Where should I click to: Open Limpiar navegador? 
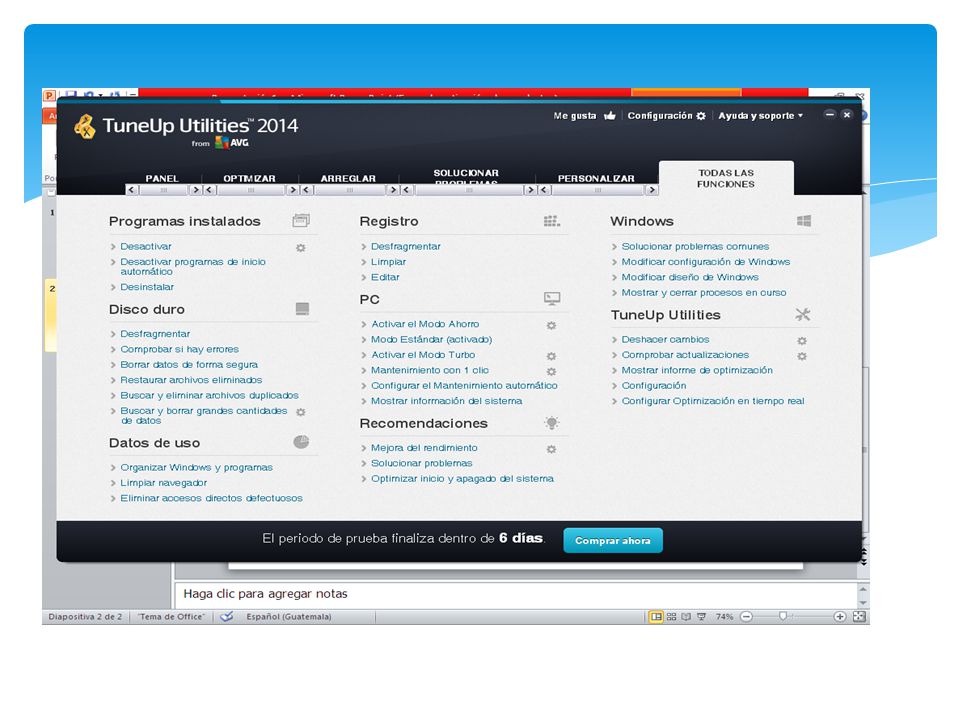point(163,482)
